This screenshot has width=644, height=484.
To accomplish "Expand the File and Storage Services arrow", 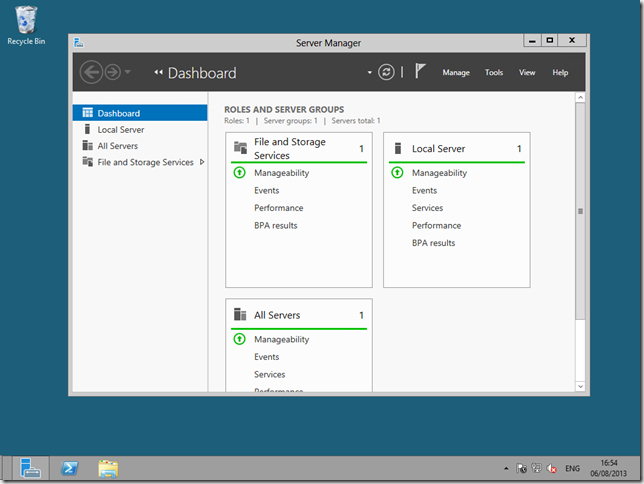I will click(202, 162).
